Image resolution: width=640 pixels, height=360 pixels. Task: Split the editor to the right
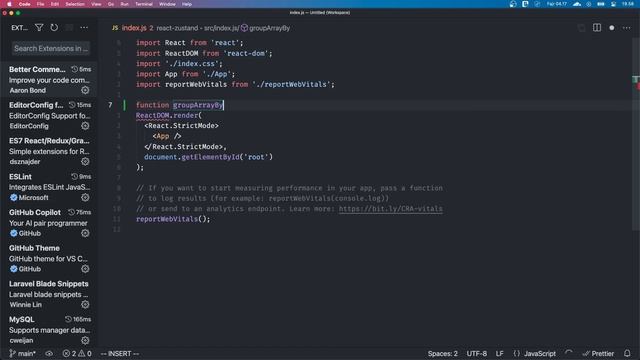(x=597, y=28)
